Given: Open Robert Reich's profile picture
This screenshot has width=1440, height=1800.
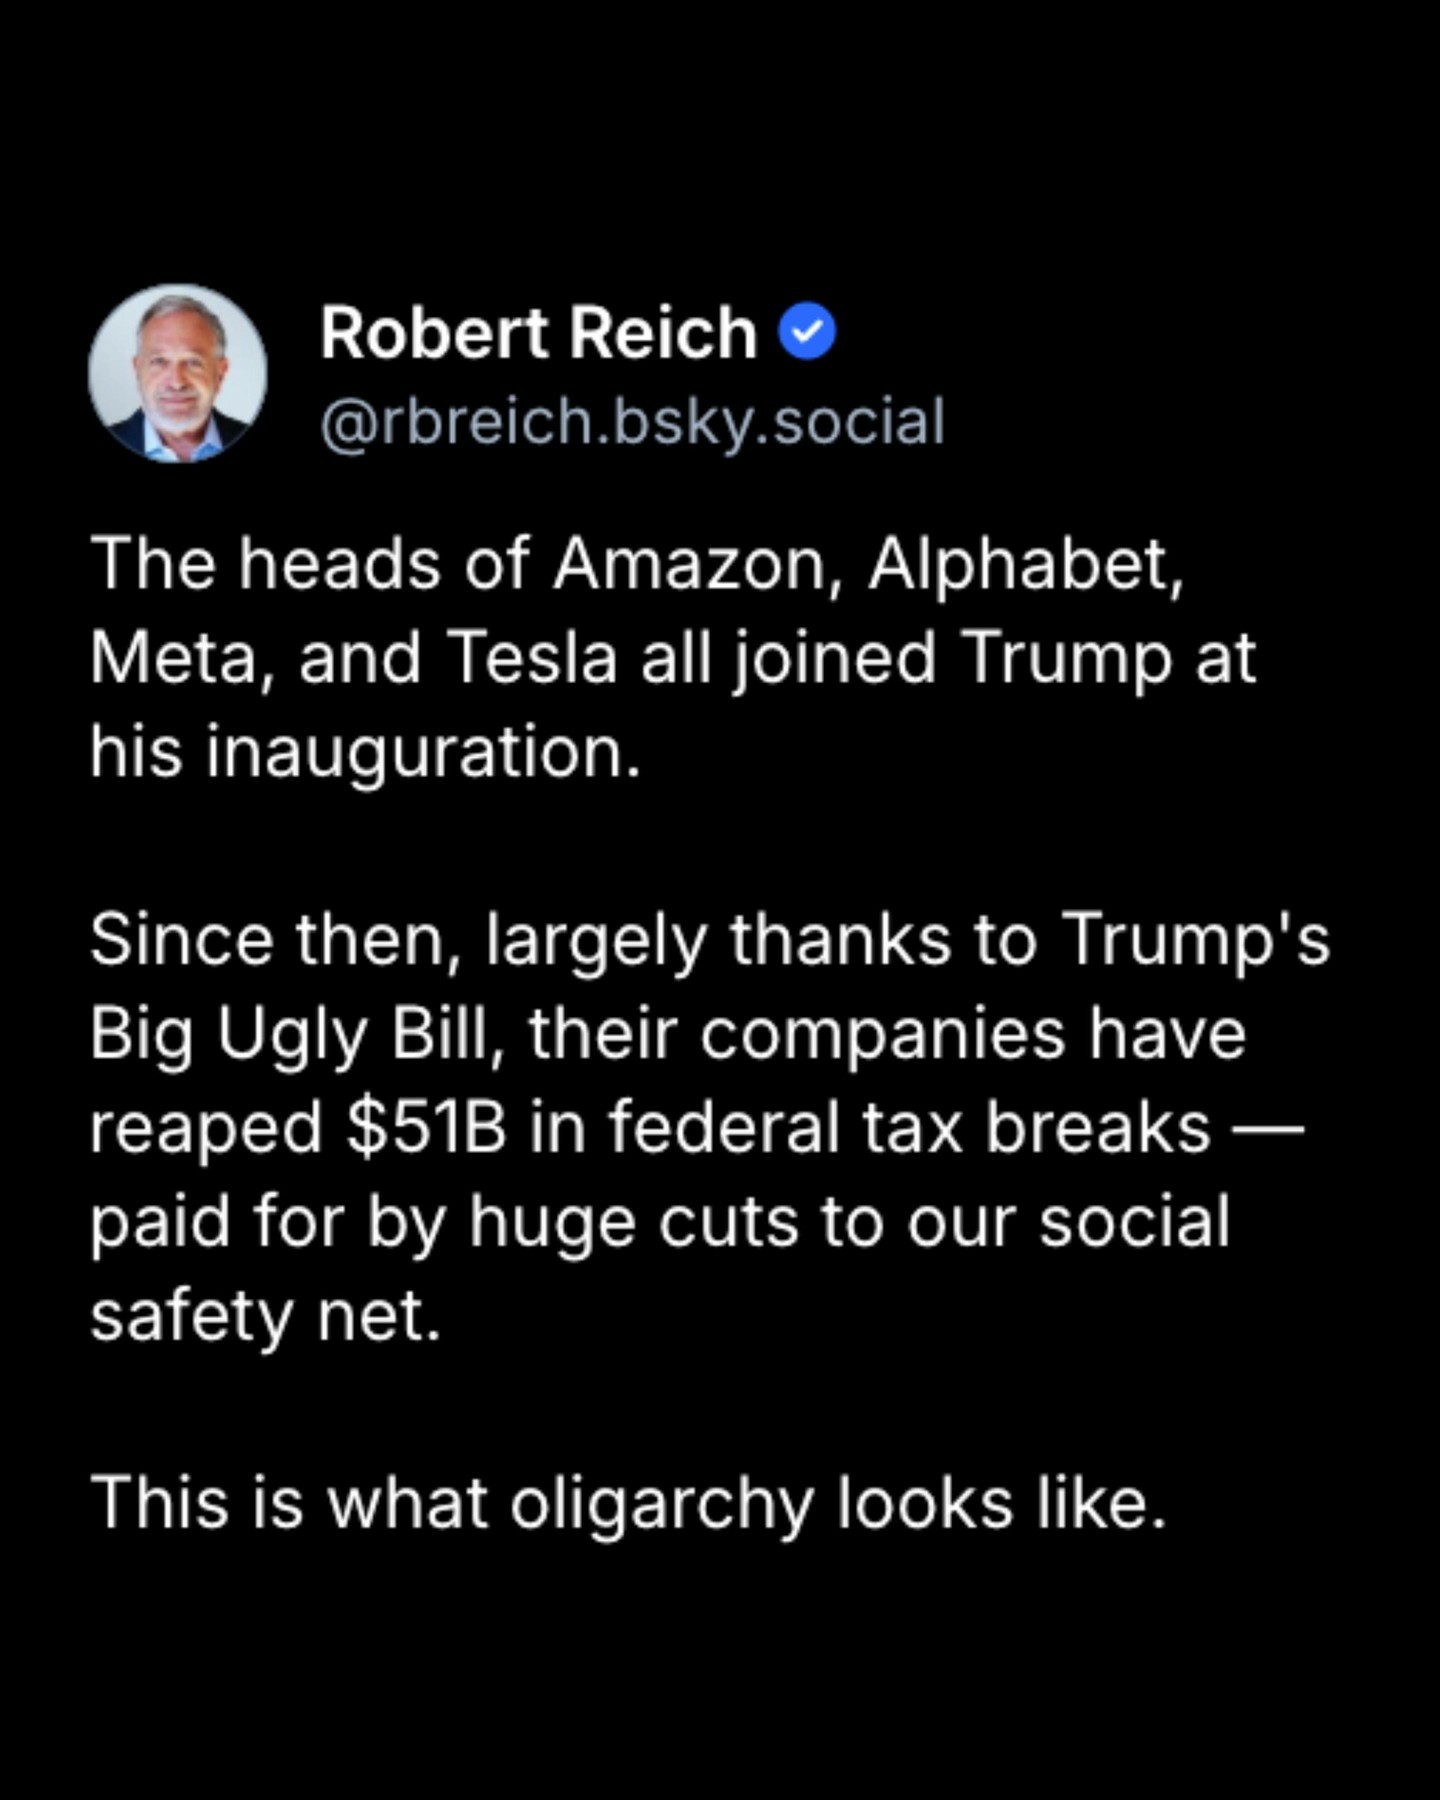Looking at the screenshot, I should tap(178, 373).
